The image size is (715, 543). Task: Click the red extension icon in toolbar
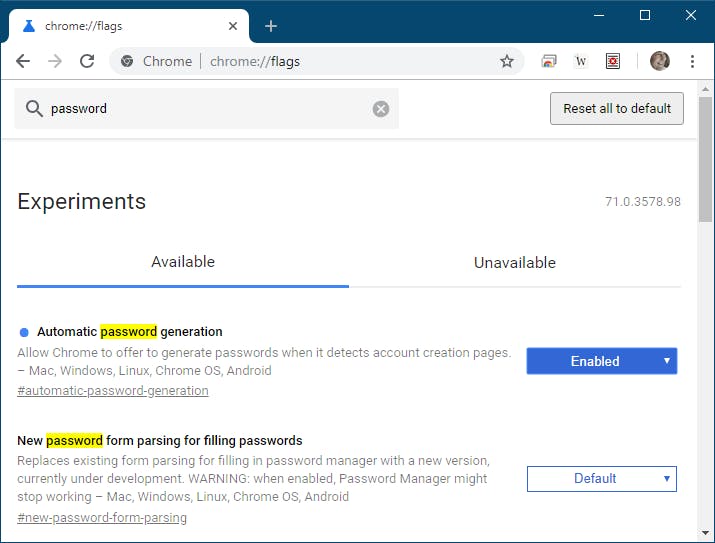pos(613,61)
